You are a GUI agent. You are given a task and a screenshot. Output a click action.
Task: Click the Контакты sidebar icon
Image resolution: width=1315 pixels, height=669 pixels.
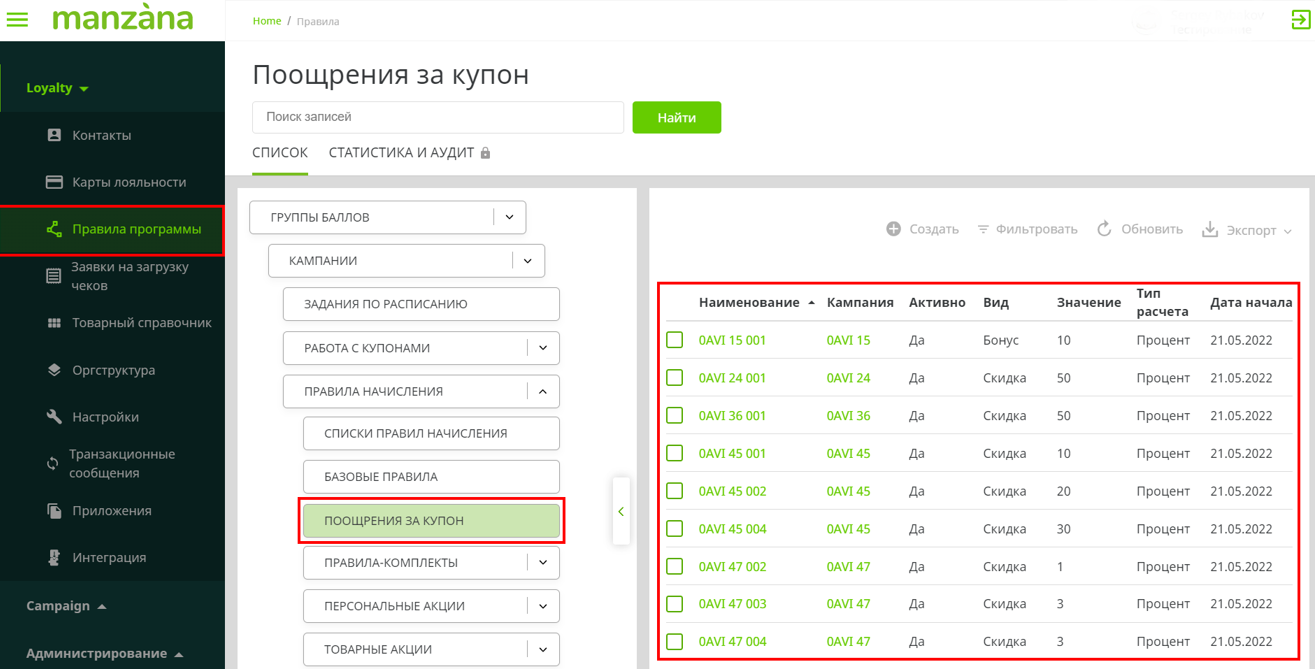click(x=54, y=135)
